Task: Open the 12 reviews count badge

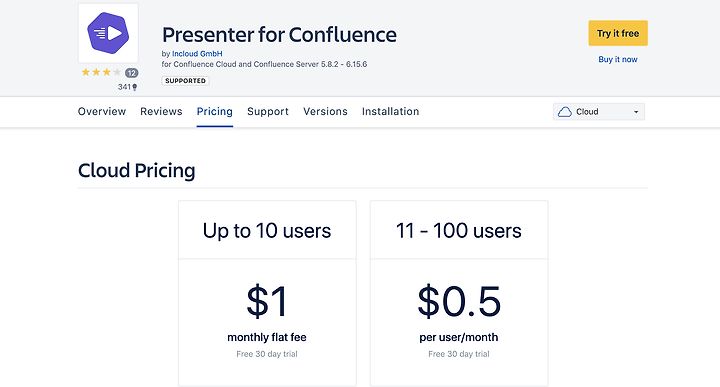Action: click(131, 73)
